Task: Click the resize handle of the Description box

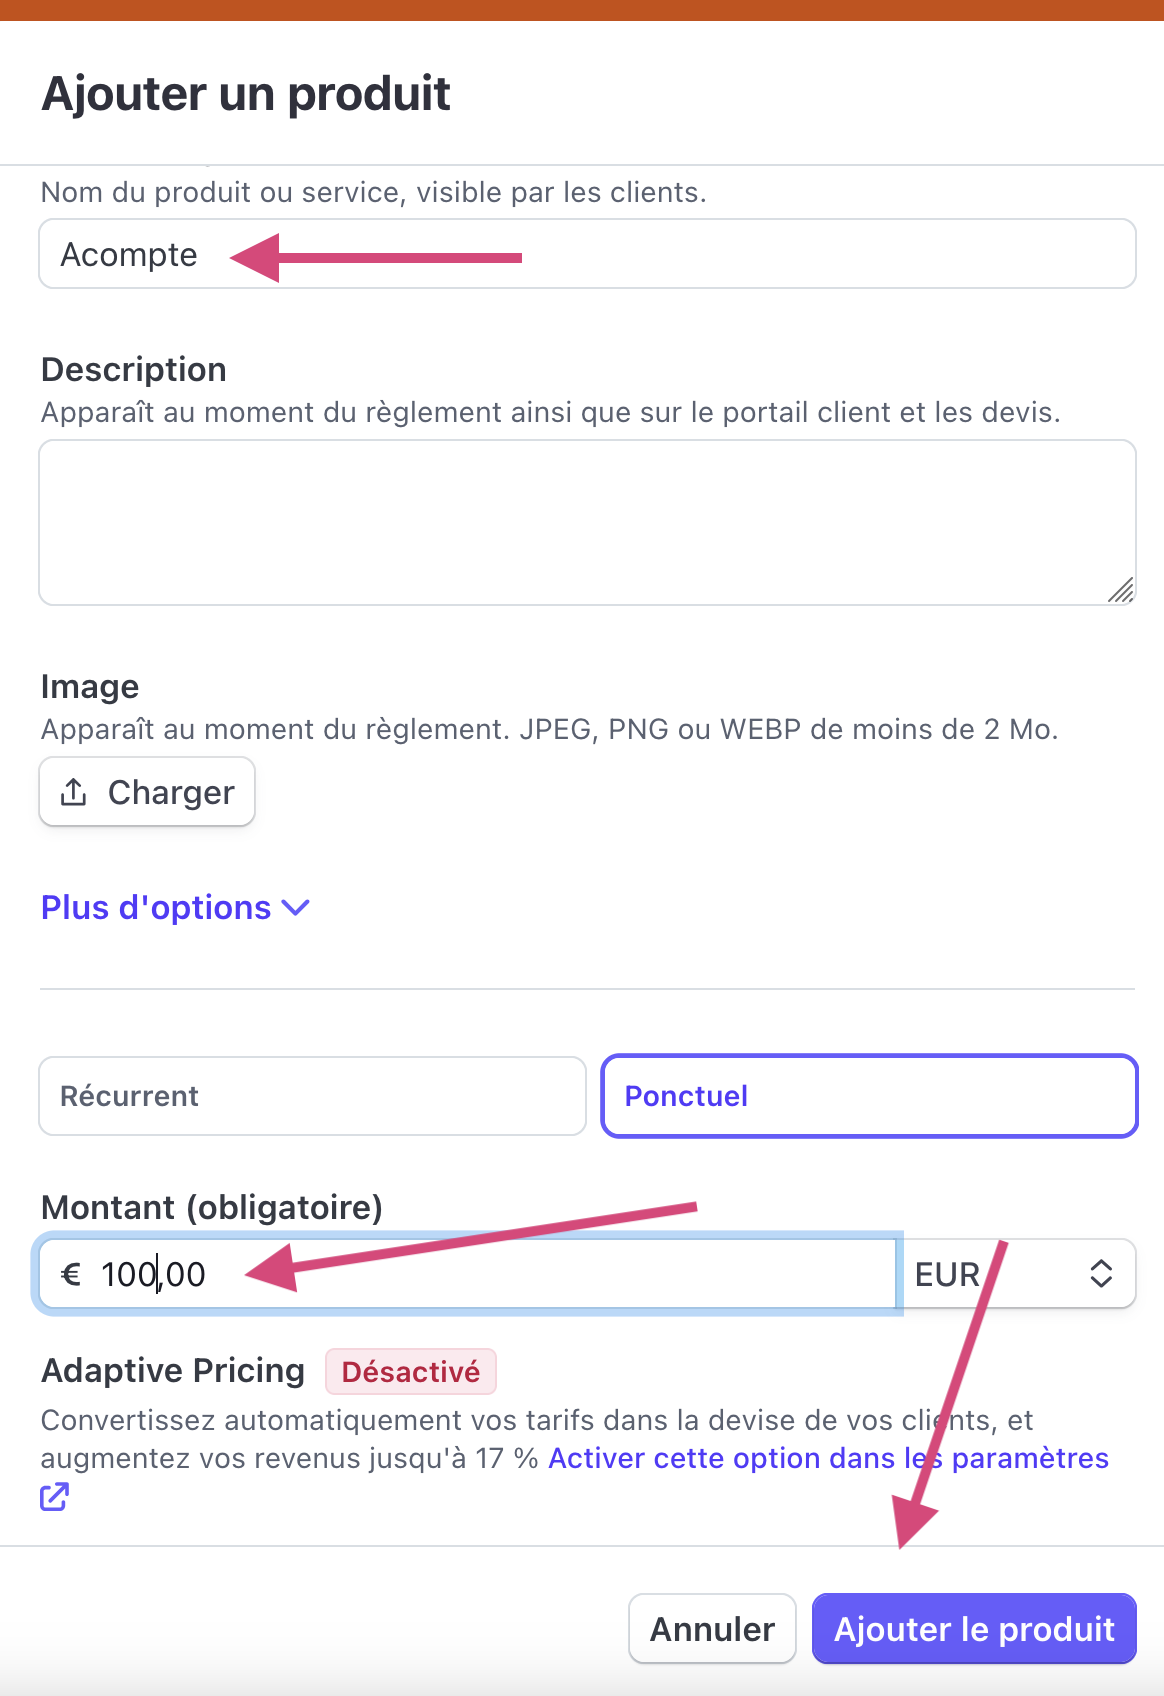Action: [1121, 590]
